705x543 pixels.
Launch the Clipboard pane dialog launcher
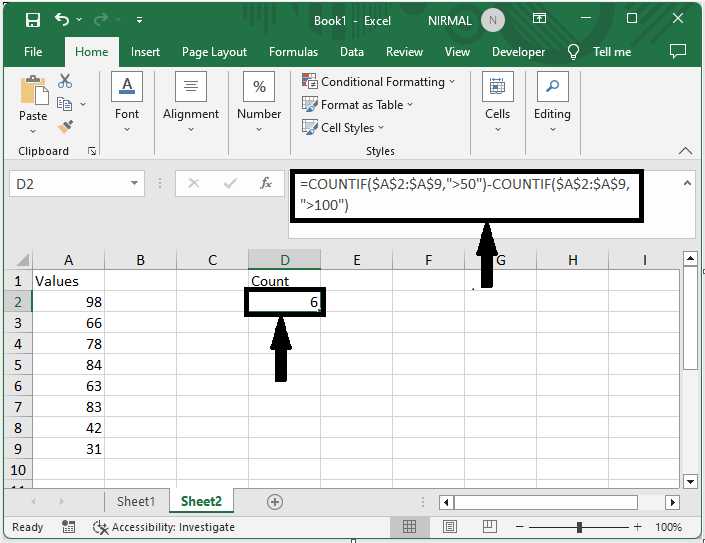click(92, 151)
